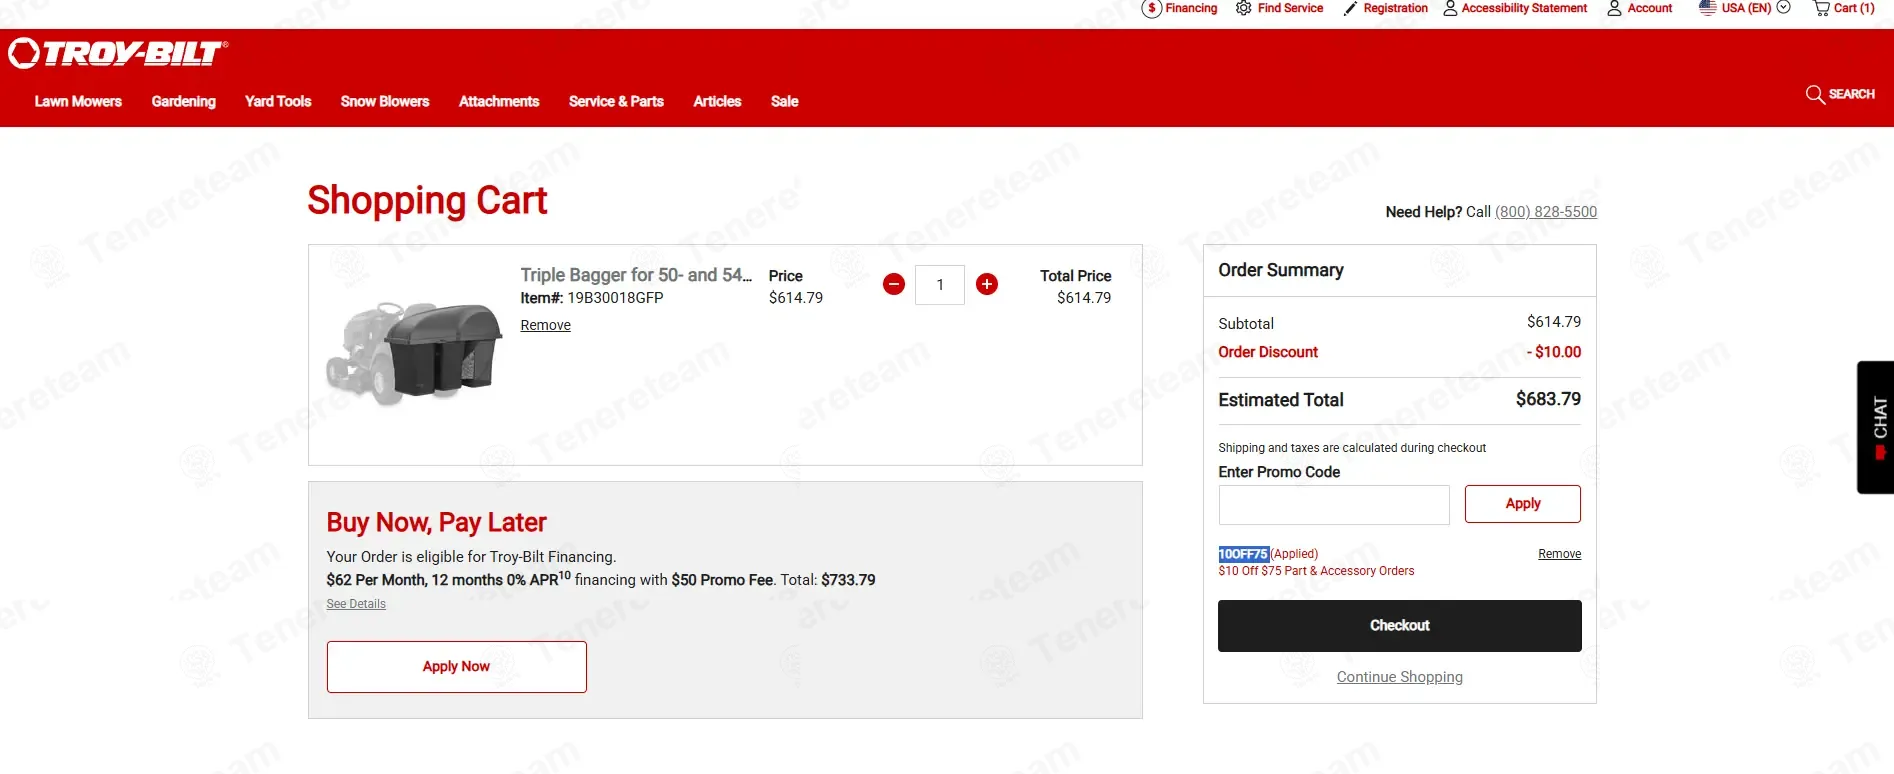This screenshot has height=774, width=1894.
Task: Click the $10 Off $75 promo description
Action: pos(1316,571)
